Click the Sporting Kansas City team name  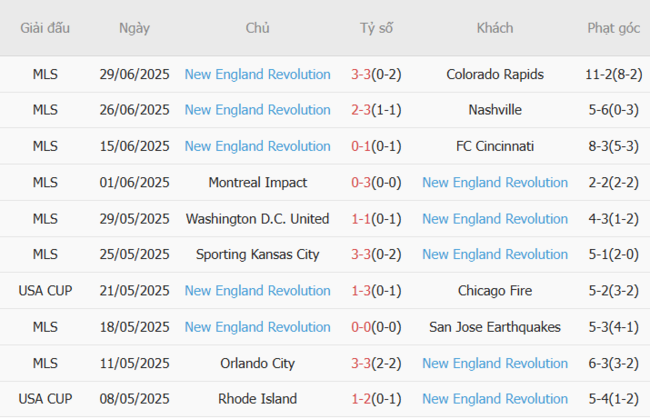[x=257, y=254]
